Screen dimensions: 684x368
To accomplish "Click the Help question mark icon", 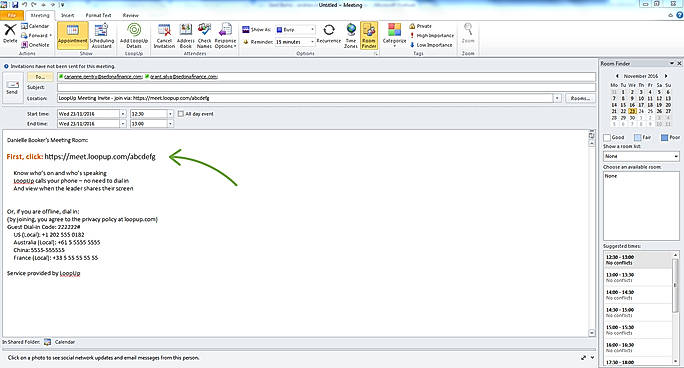I will click(679, 15).
